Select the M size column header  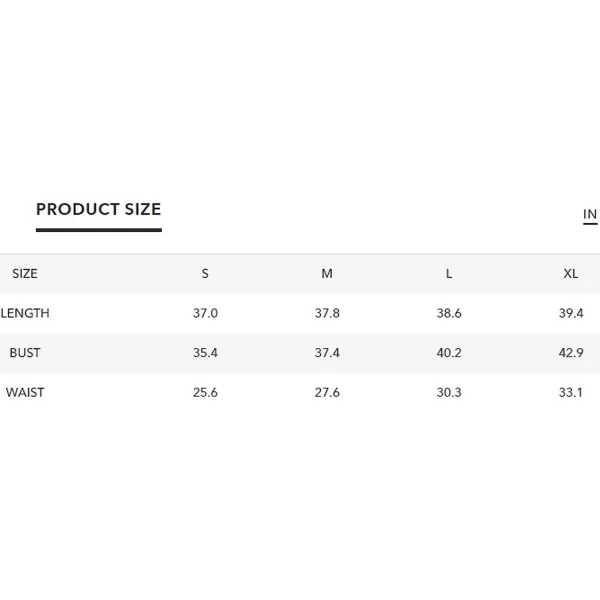point(327,274)
